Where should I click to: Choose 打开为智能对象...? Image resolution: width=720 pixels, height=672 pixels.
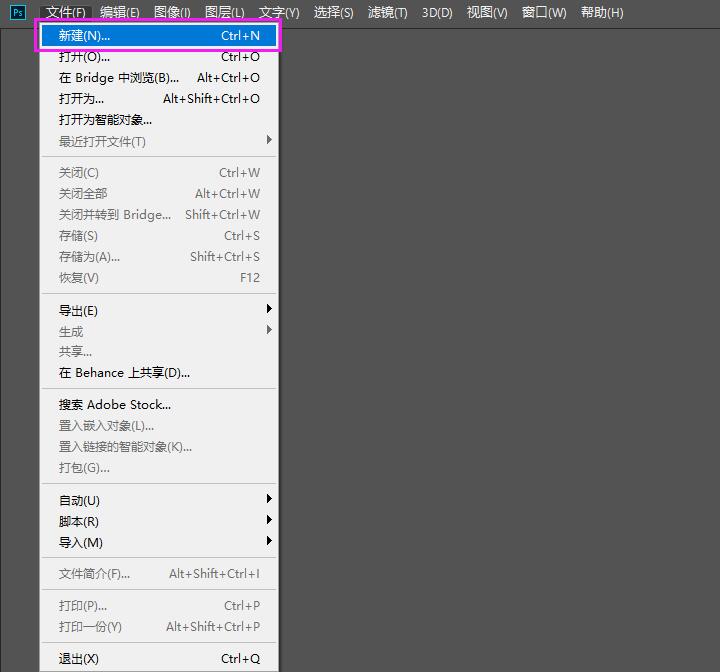point(159,120)
